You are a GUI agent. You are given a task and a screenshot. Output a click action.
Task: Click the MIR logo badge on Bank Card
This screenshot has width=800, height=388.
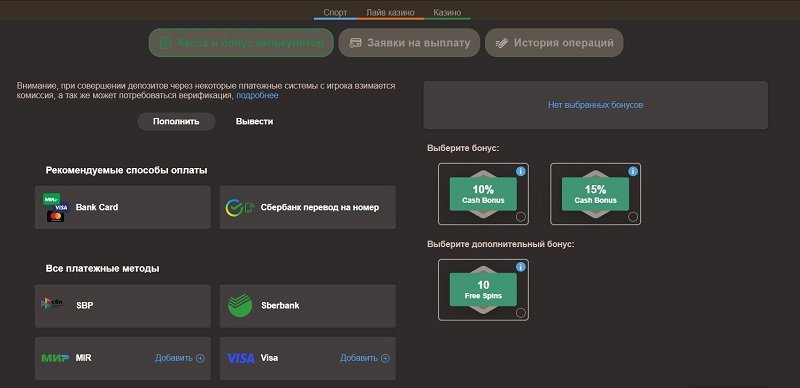click(x=51, y=199)
